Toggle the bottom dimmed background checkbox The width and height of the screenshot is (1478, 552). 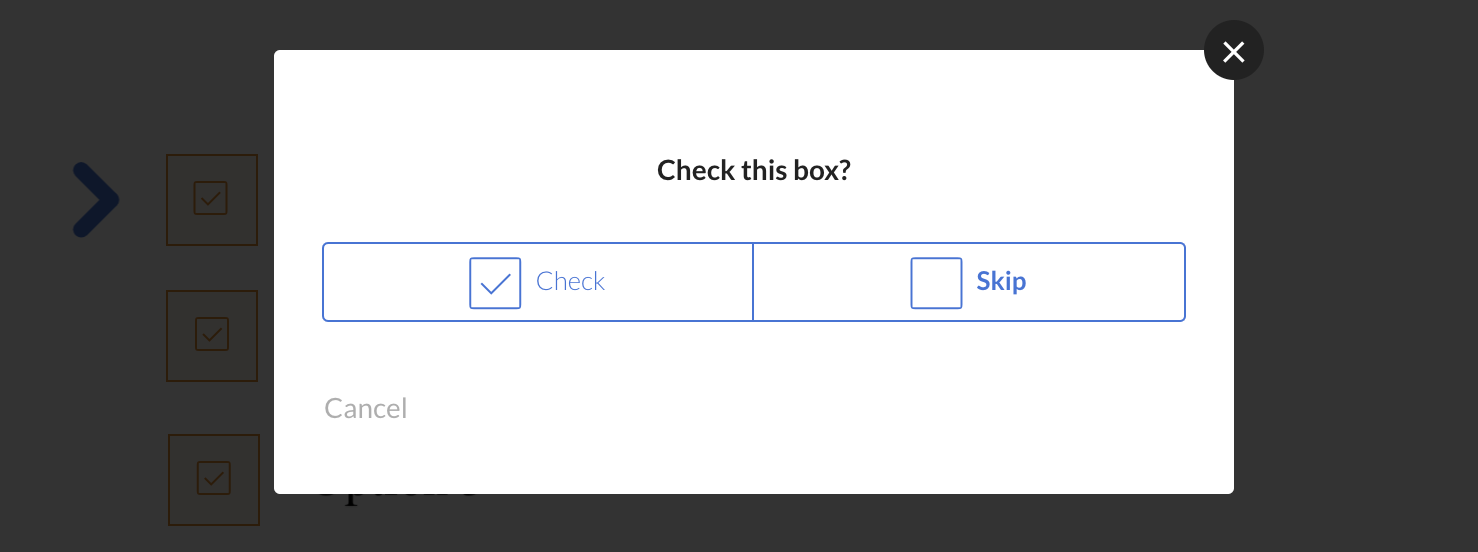coord(214,478)
